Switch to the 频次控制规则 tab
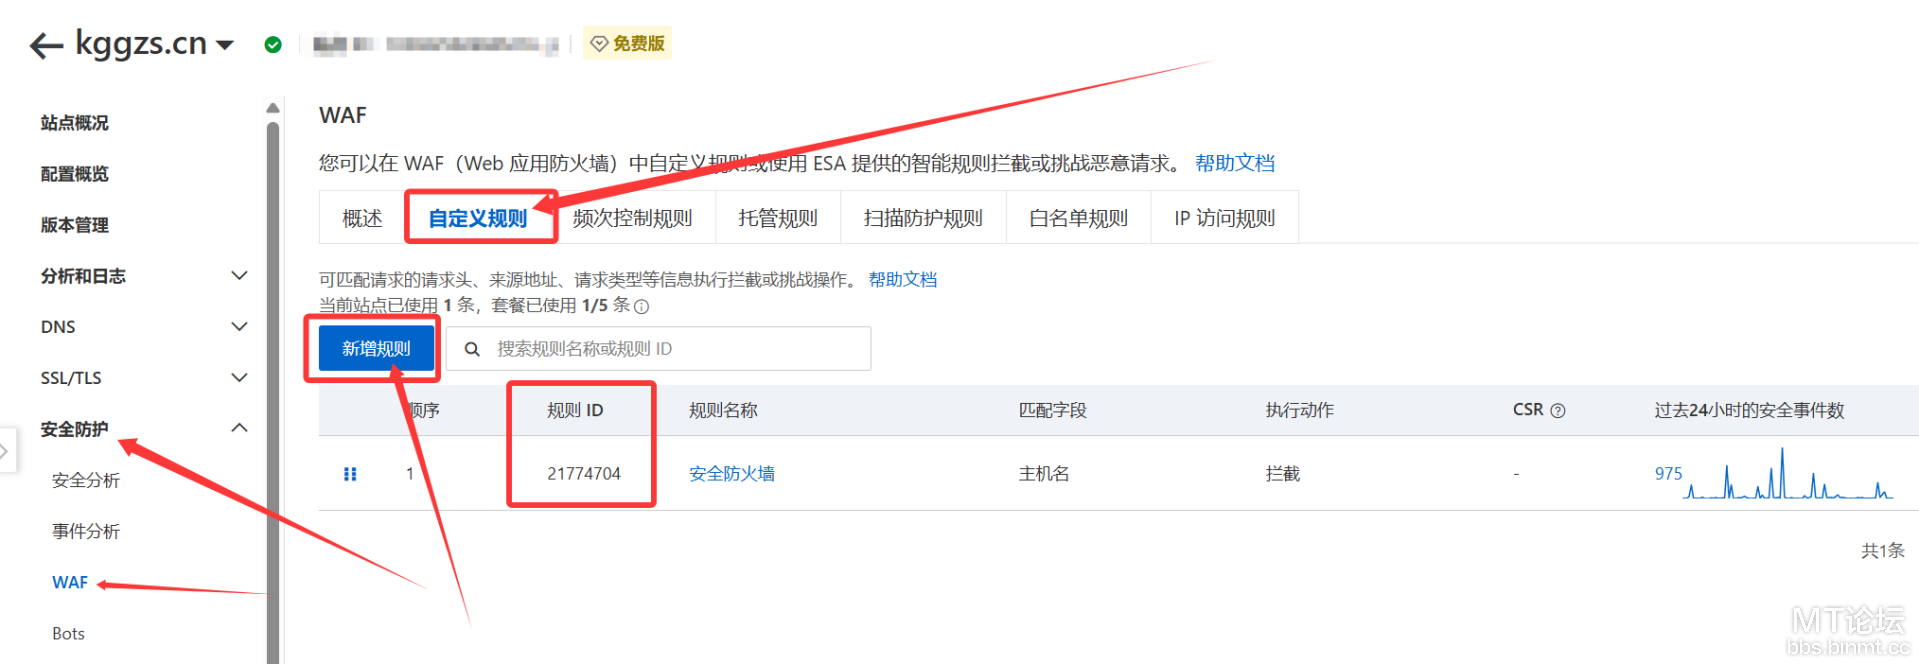The width and height of the screenshot is (1919, 664). click(x=632, y=218)
